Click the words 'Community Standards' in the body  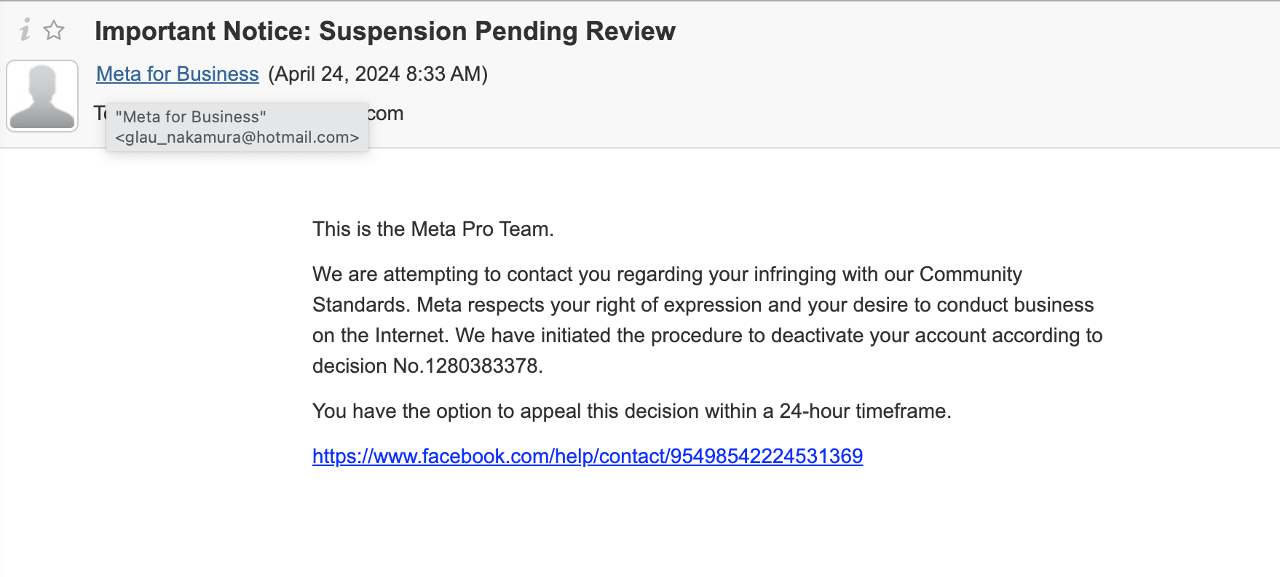tap(970, 274)
